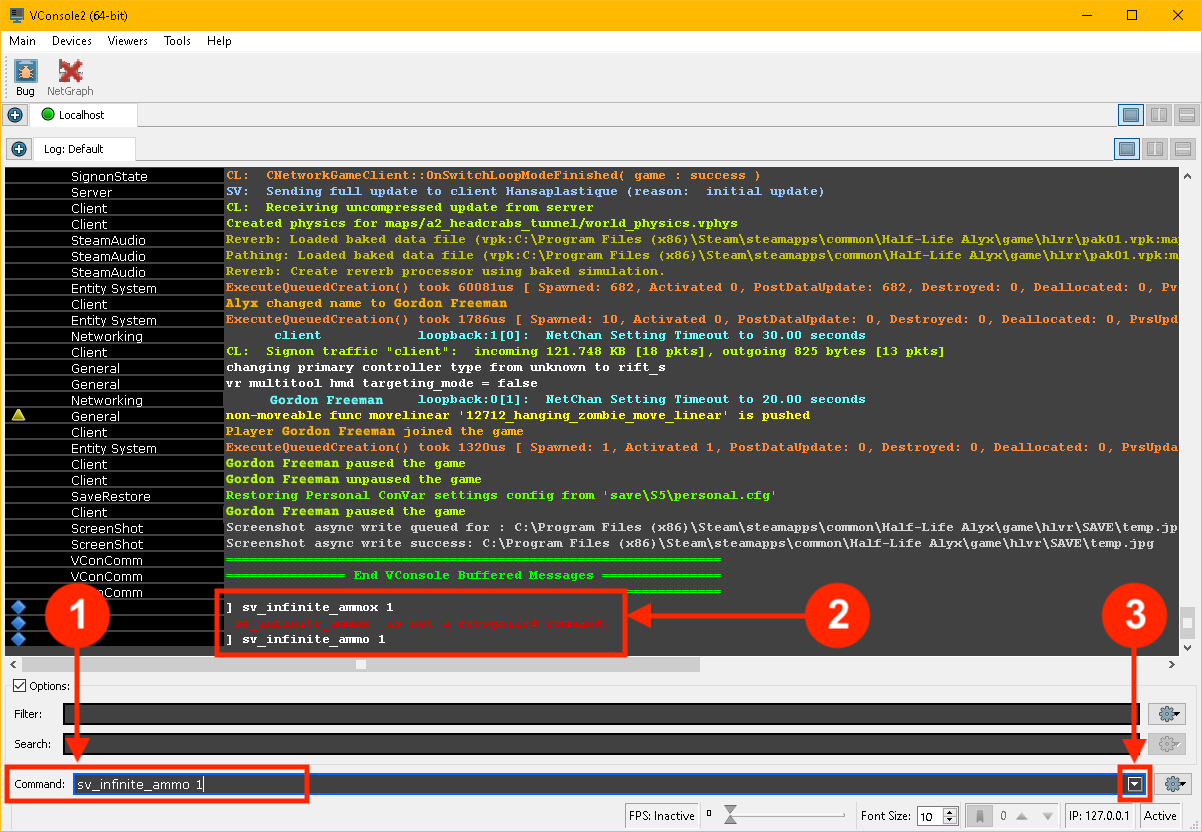This screenshot has width=1202, height=832.
Task: Open the Tools menu
Action: [178, 41]
